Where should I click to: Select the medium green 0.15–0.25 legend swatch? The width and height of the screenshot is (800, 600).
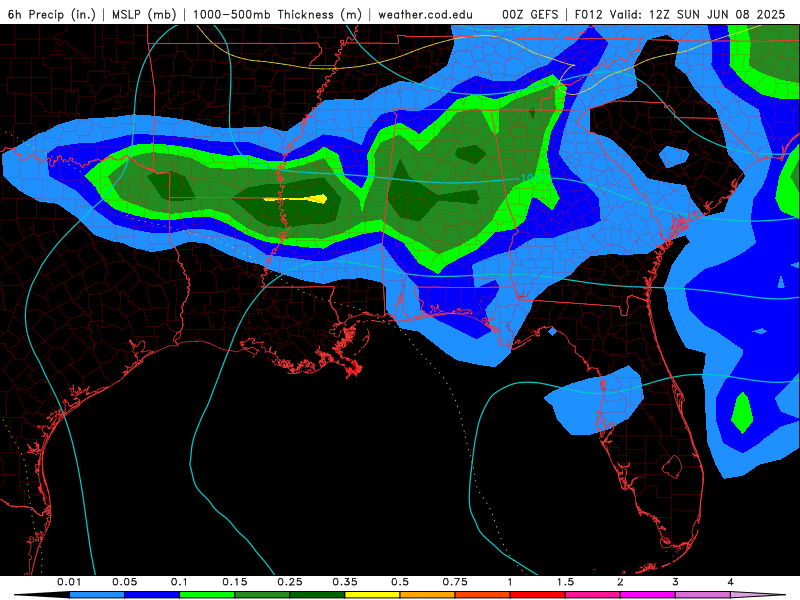pyautogui.click(x=262, y=595)
